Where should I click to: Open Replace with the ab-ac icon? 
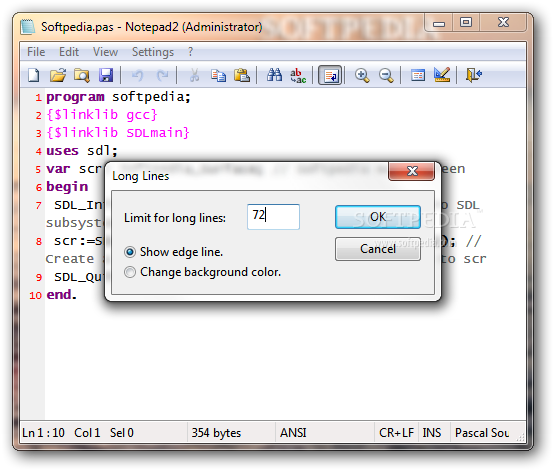[x=298, y=75]
